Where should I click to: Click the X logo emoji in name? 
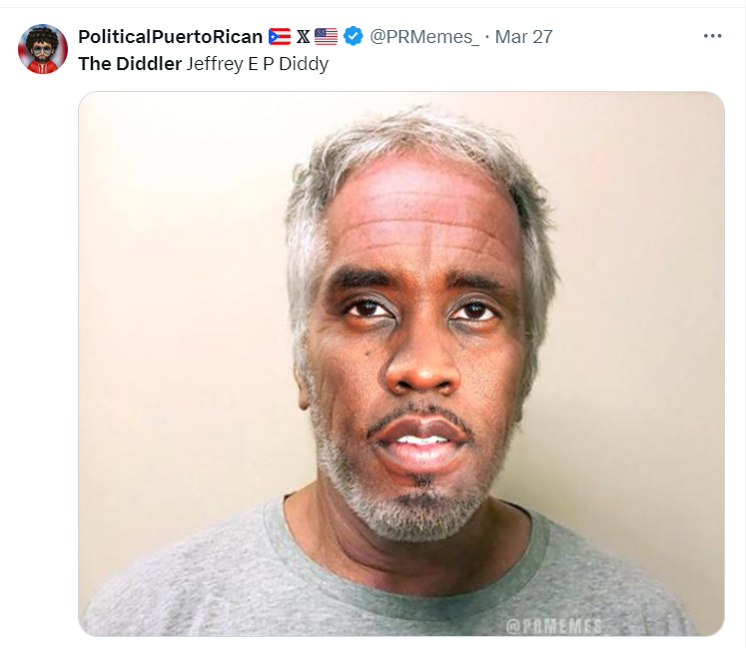[x=303, y=37]
